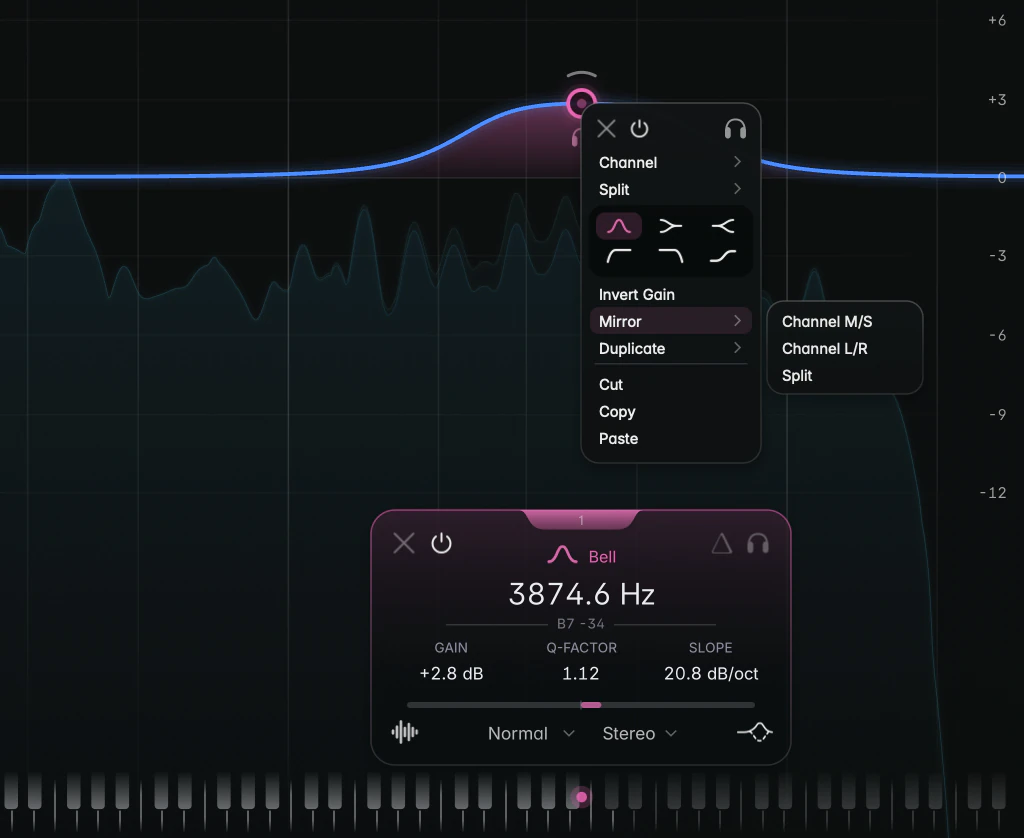Screen dimensions: 1024x838
Task: Click the 1.12 Q-factor value
Action: (581, 673)
